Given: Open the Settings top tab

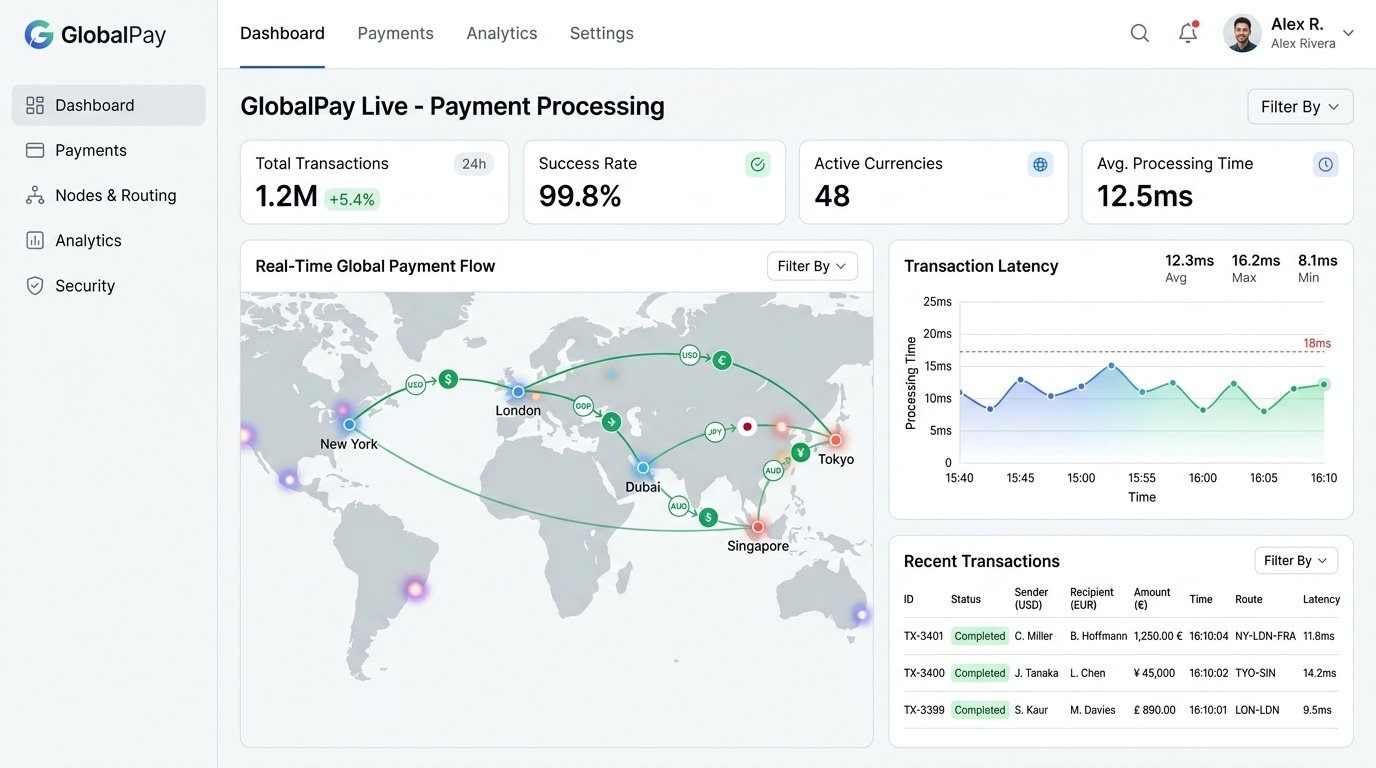Looking at the screenshot, I should click(x=602, y=33).
